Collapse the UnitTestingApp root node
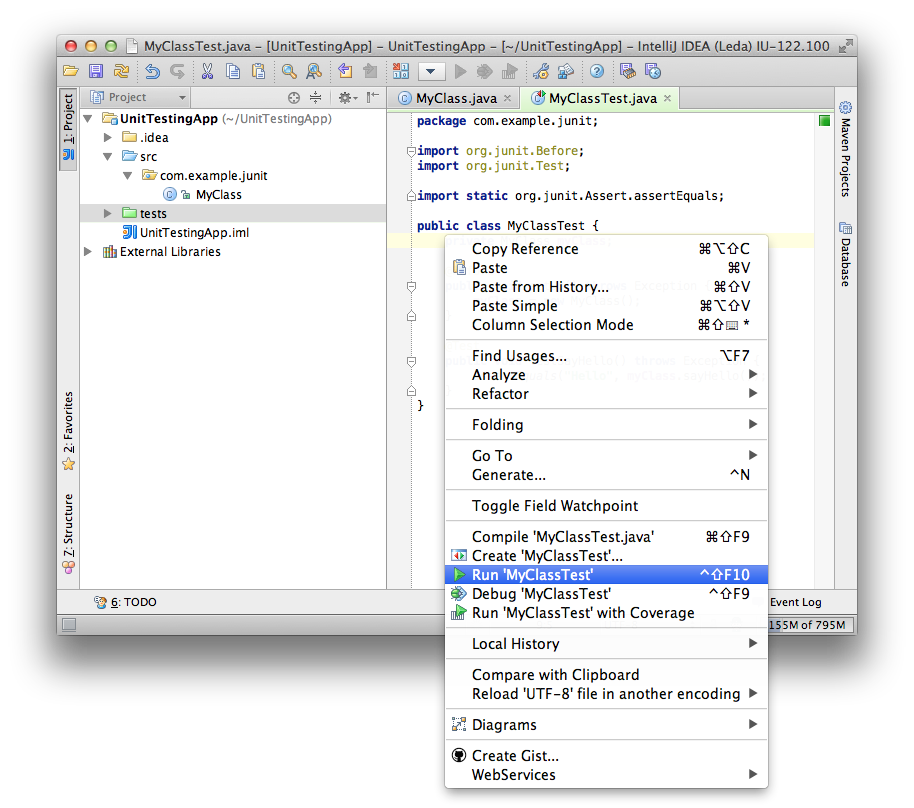The height and width of the screenshot is (808, 914). [88, 119]
